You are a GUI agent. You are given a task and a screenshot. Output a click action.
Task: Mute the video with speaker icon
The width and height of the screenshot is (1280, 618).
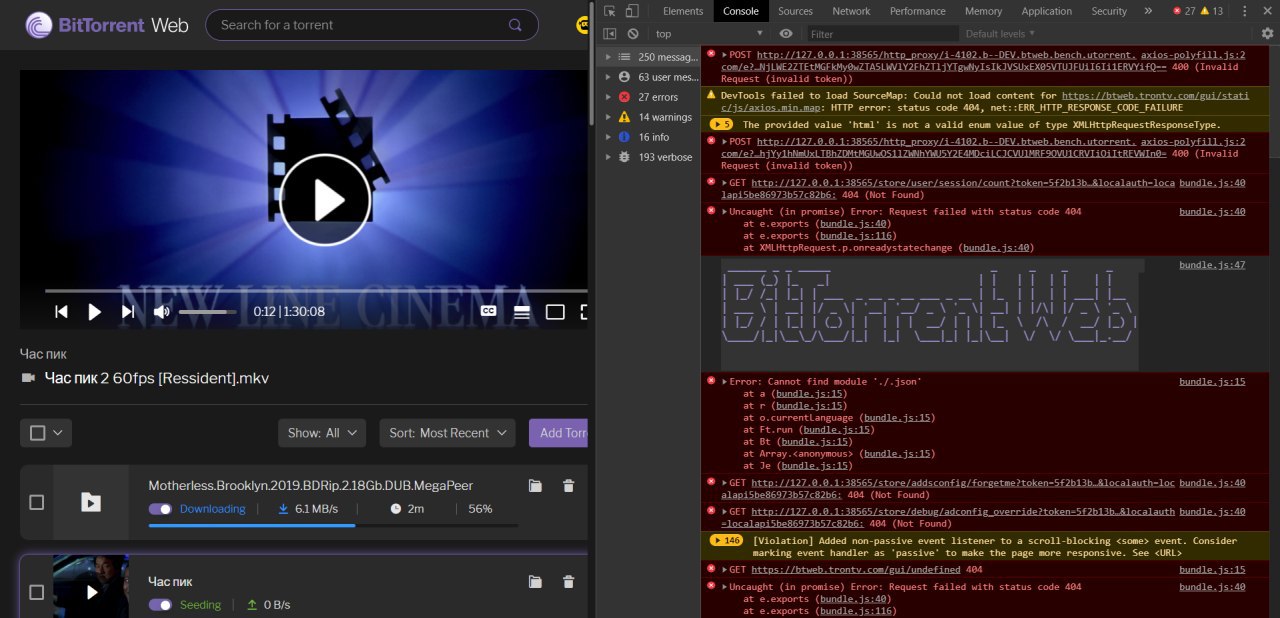pyautogui.click(x=161, y=312)
